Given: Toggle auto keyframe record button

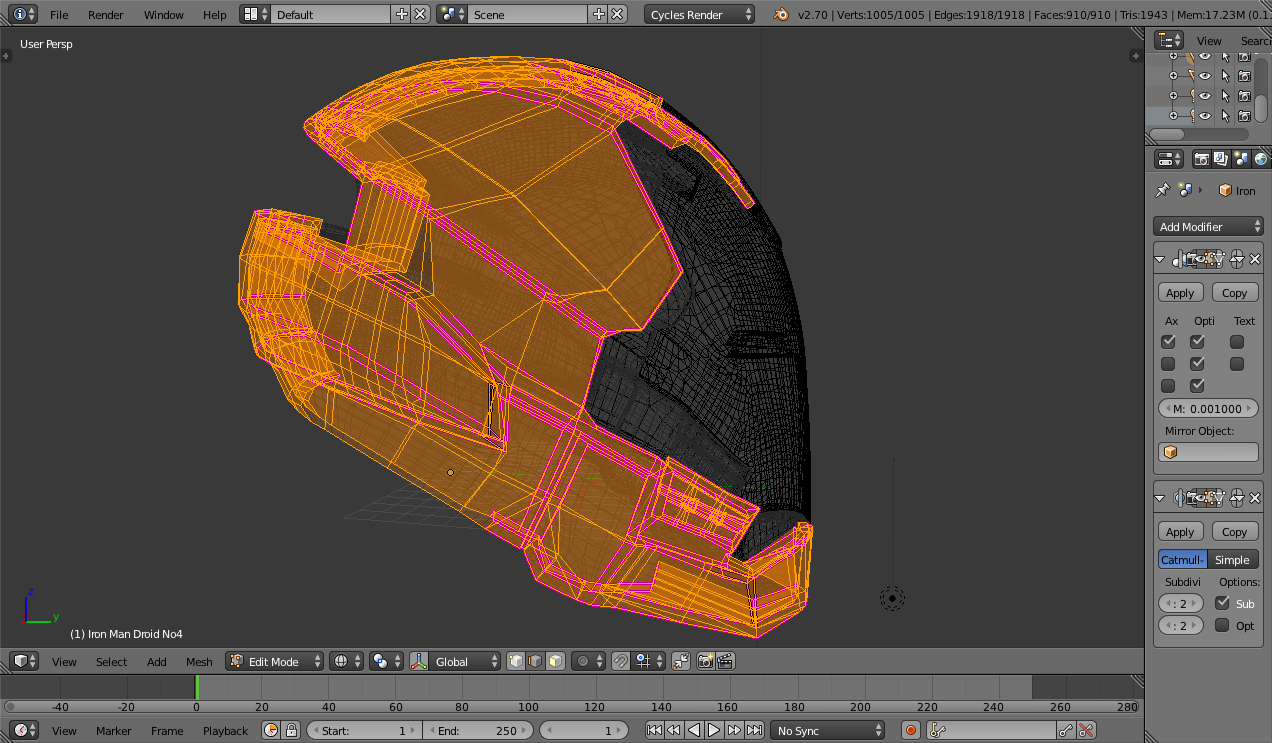Looking at the screenshot, I should click(x=910, y=730).
